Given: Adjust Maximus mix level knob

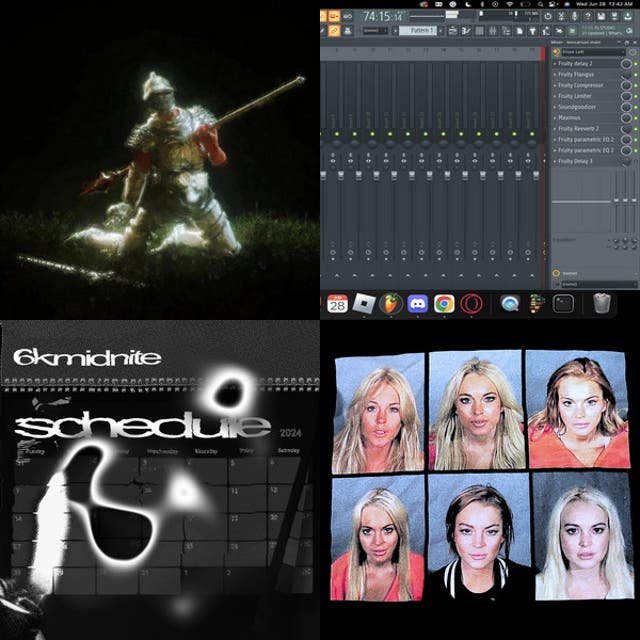Looking at the screenshot, I should [626, 118].
